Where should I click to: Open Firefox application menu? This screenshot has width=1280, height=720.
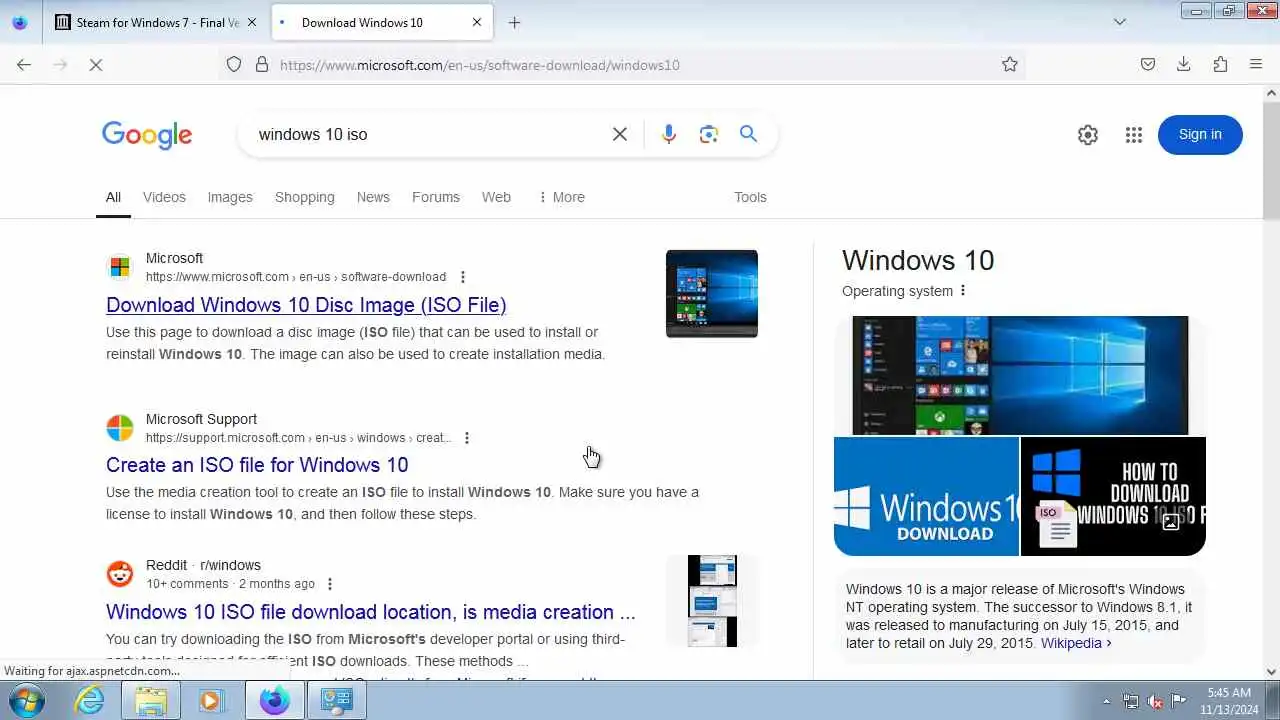1256,64
